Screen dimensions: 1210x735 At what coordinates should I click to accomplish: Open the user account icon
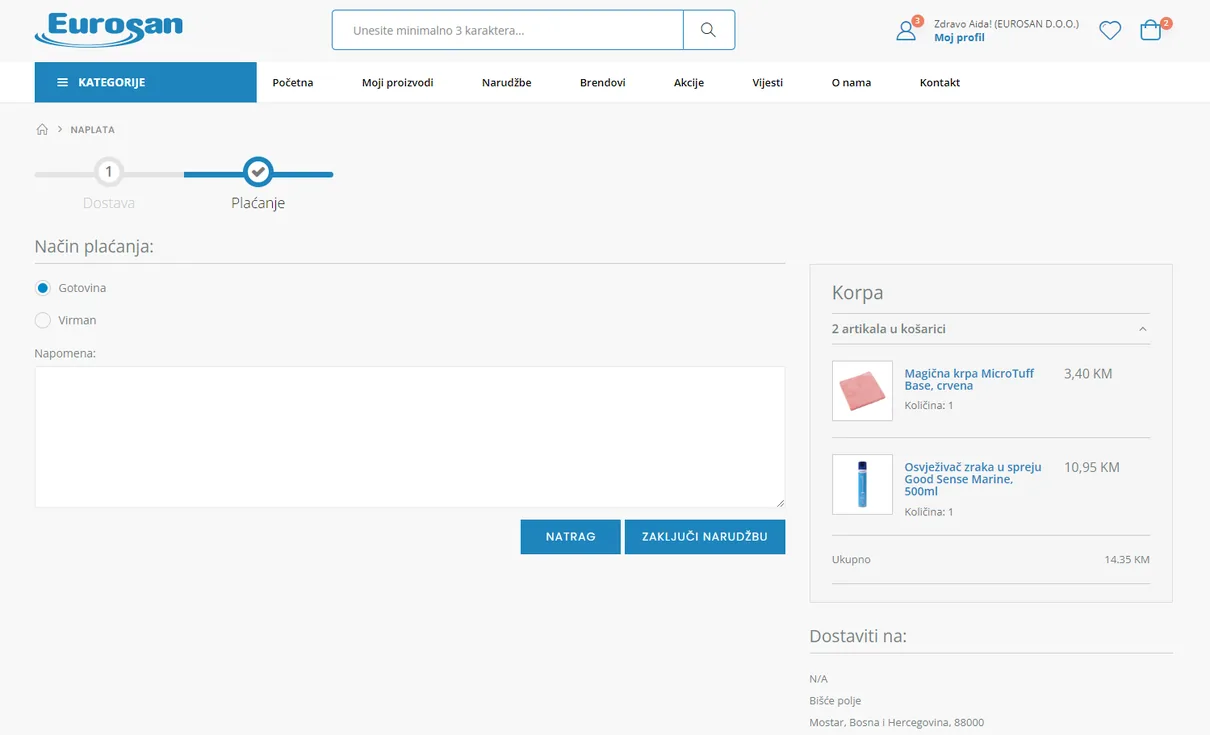tap(906, 30)
